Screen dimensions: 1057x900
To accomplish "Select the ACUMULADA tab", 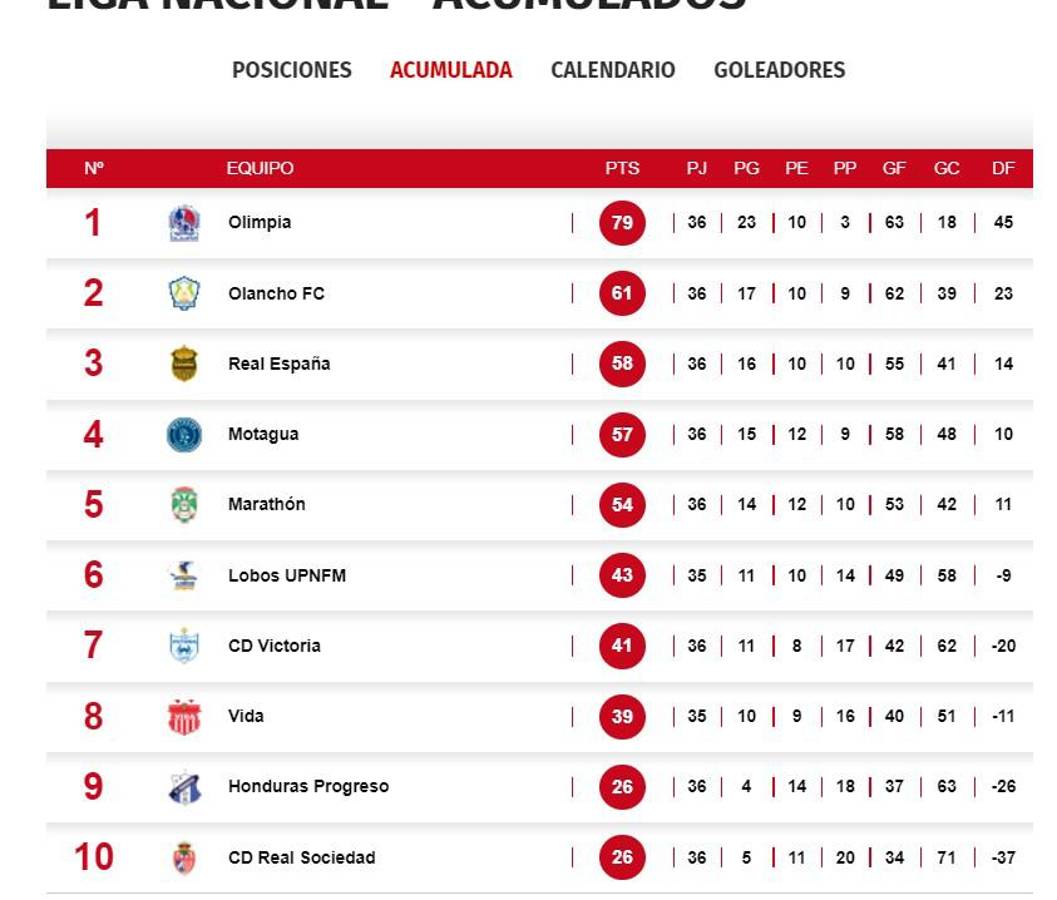I will coord(451,70).
